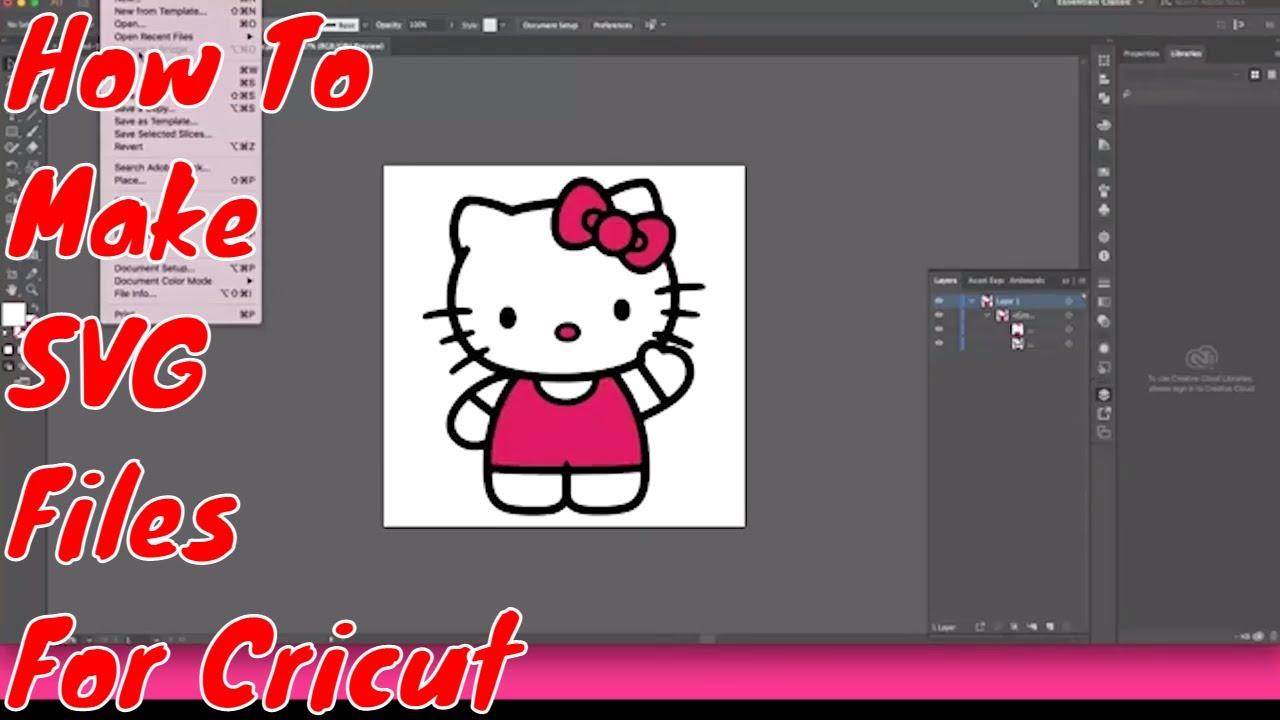Select the Shaper tool

11,148
